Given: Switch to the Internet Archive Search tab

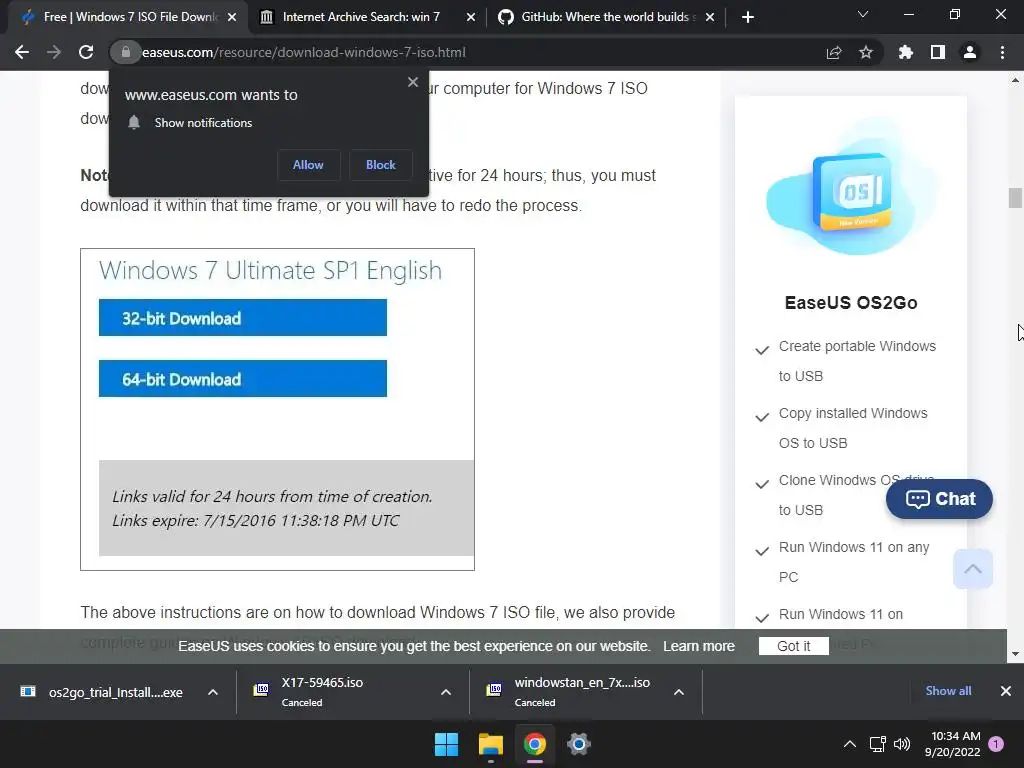Looking at the screenshot, I should point(368,17).
